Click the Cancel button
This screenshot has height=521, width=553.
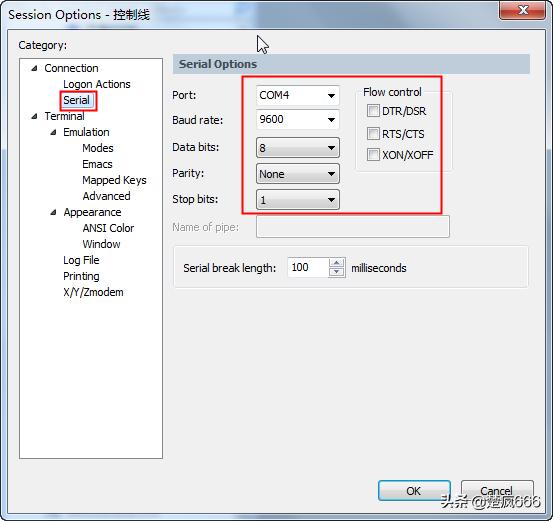[x=497, y=491]
